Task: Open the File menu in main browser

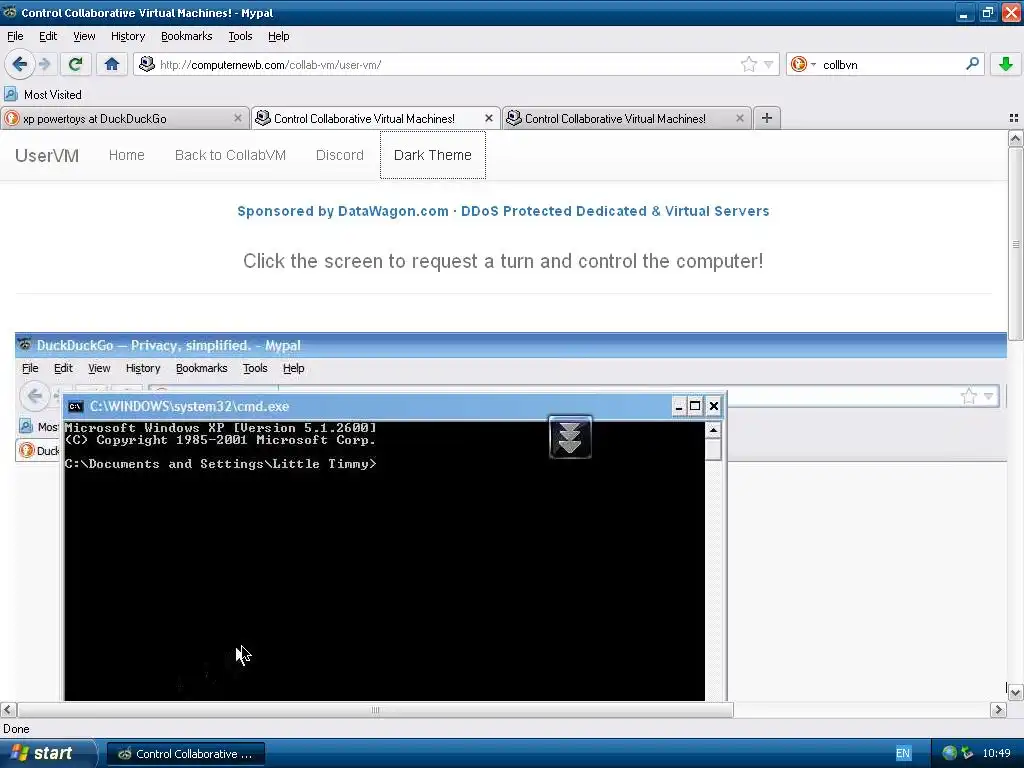Action: (15, 36)
